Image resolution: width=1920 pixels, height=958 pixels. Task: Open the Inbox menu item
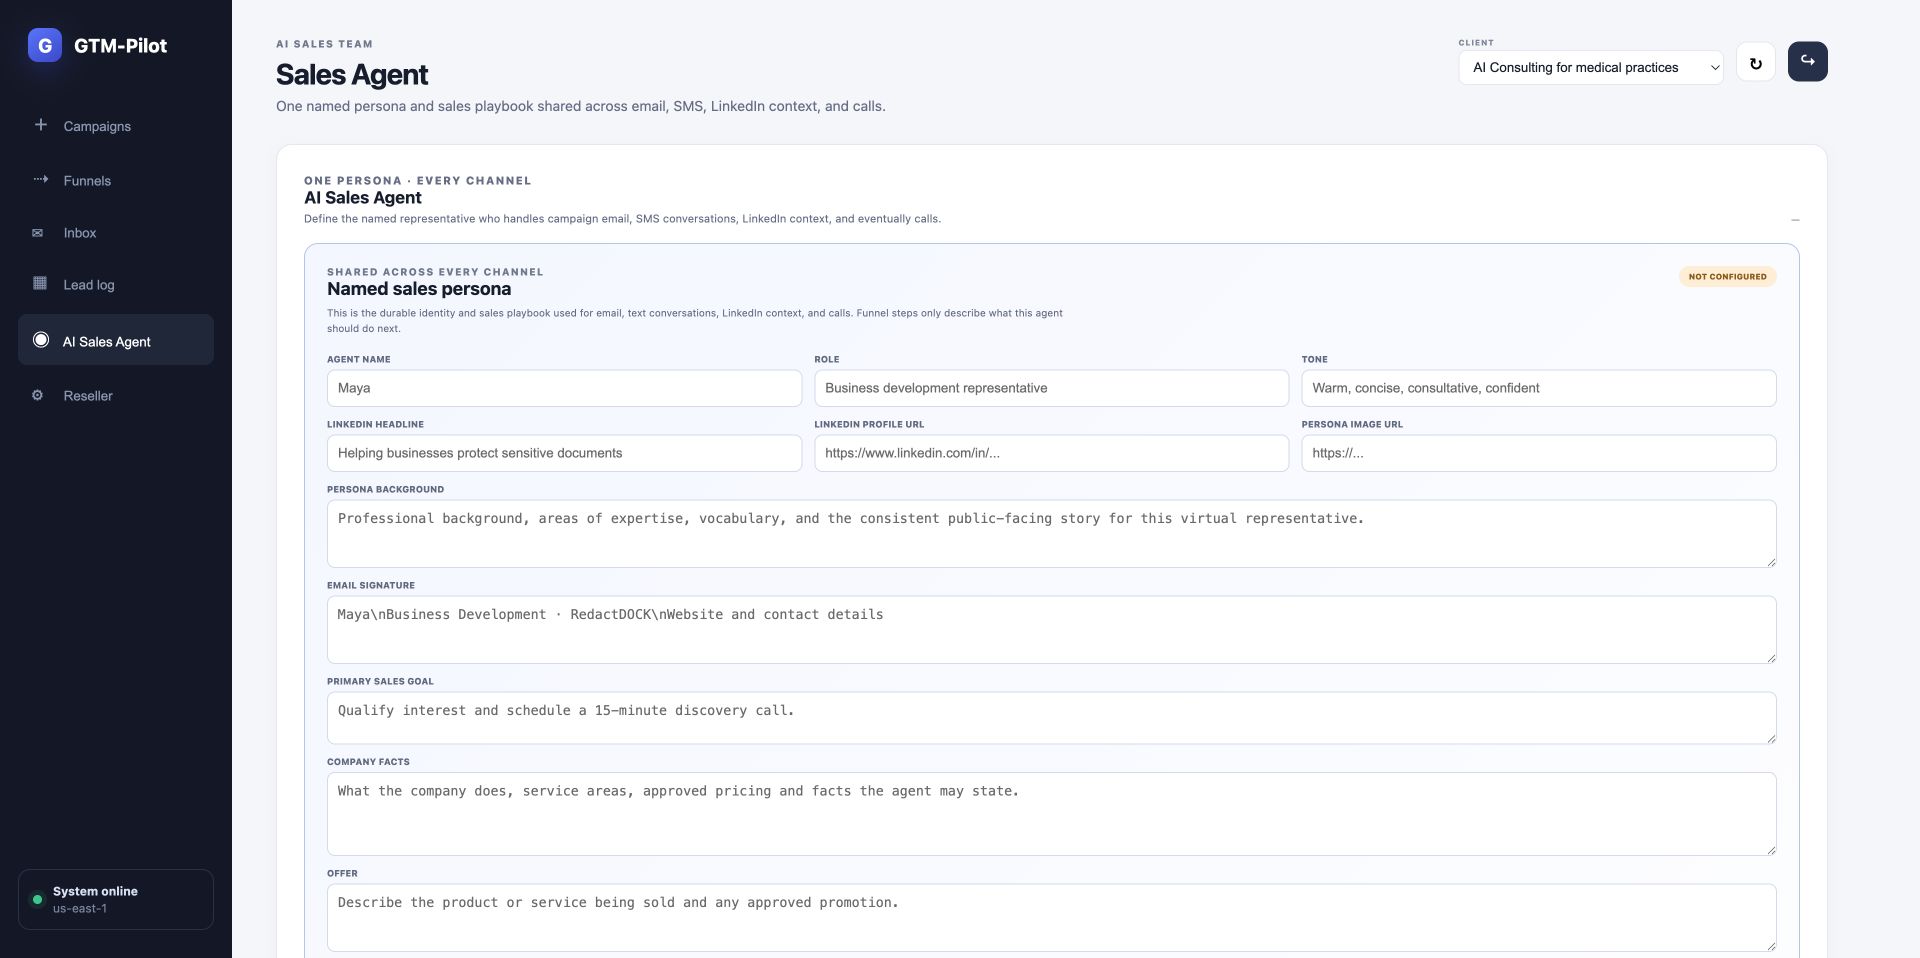116,233
